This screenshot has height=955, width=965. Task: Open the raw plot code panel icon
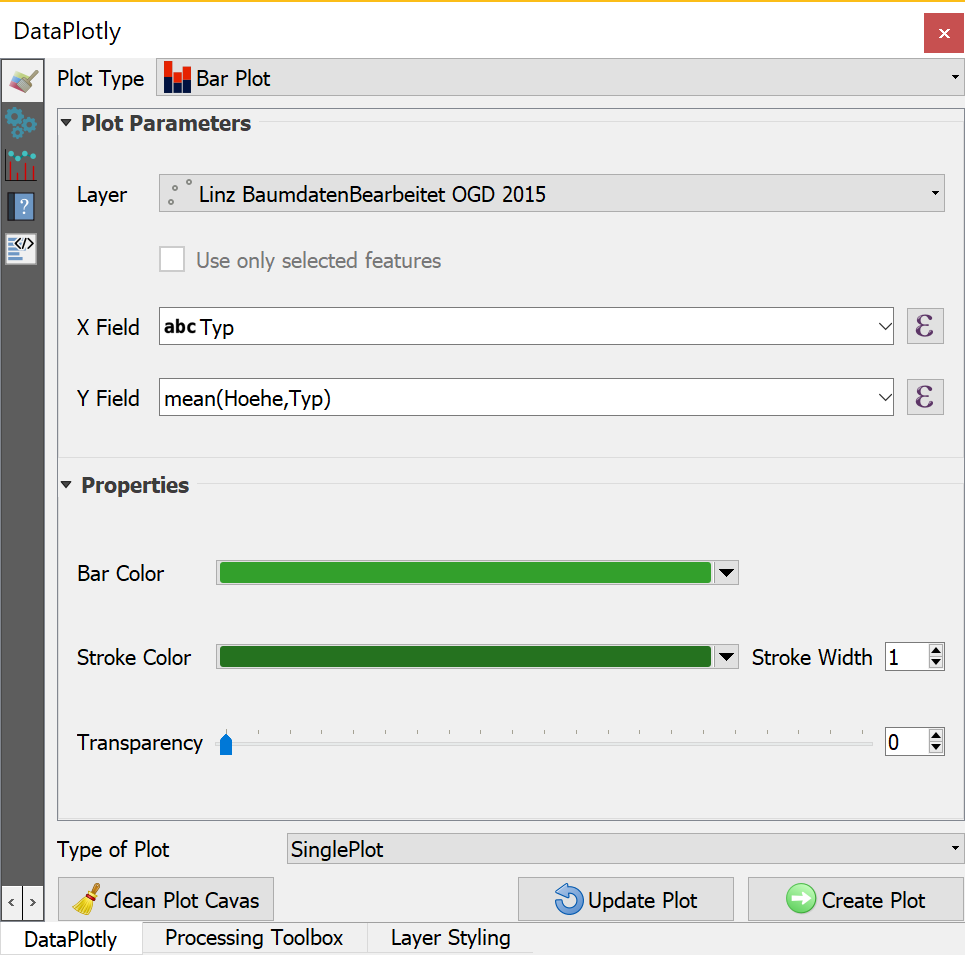pyautogui.click(x=22, y=248)
